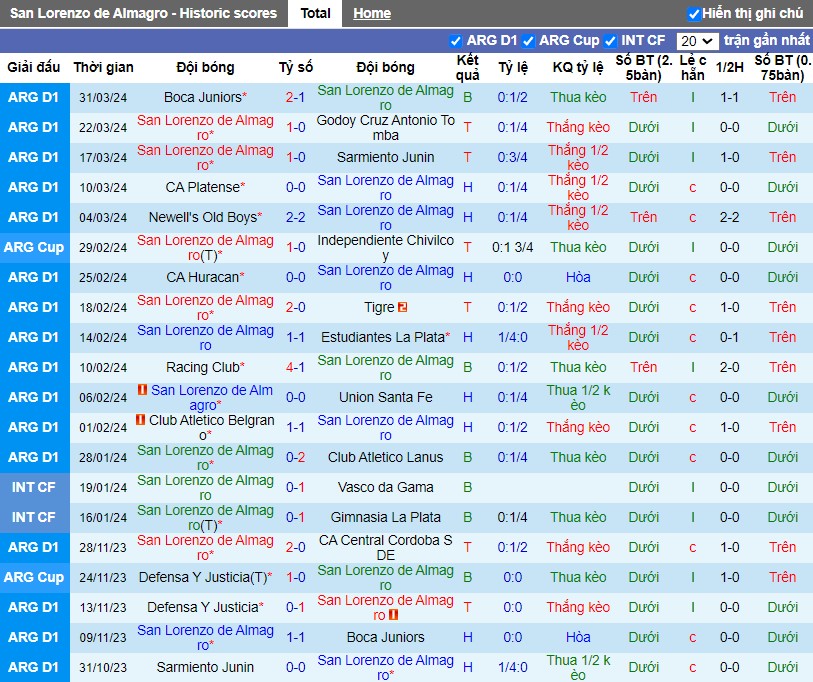Select the INT CF label on 19/01/24 row
Image resolution: width=813 pixels, height=682 pixels.
coord(34,488)
